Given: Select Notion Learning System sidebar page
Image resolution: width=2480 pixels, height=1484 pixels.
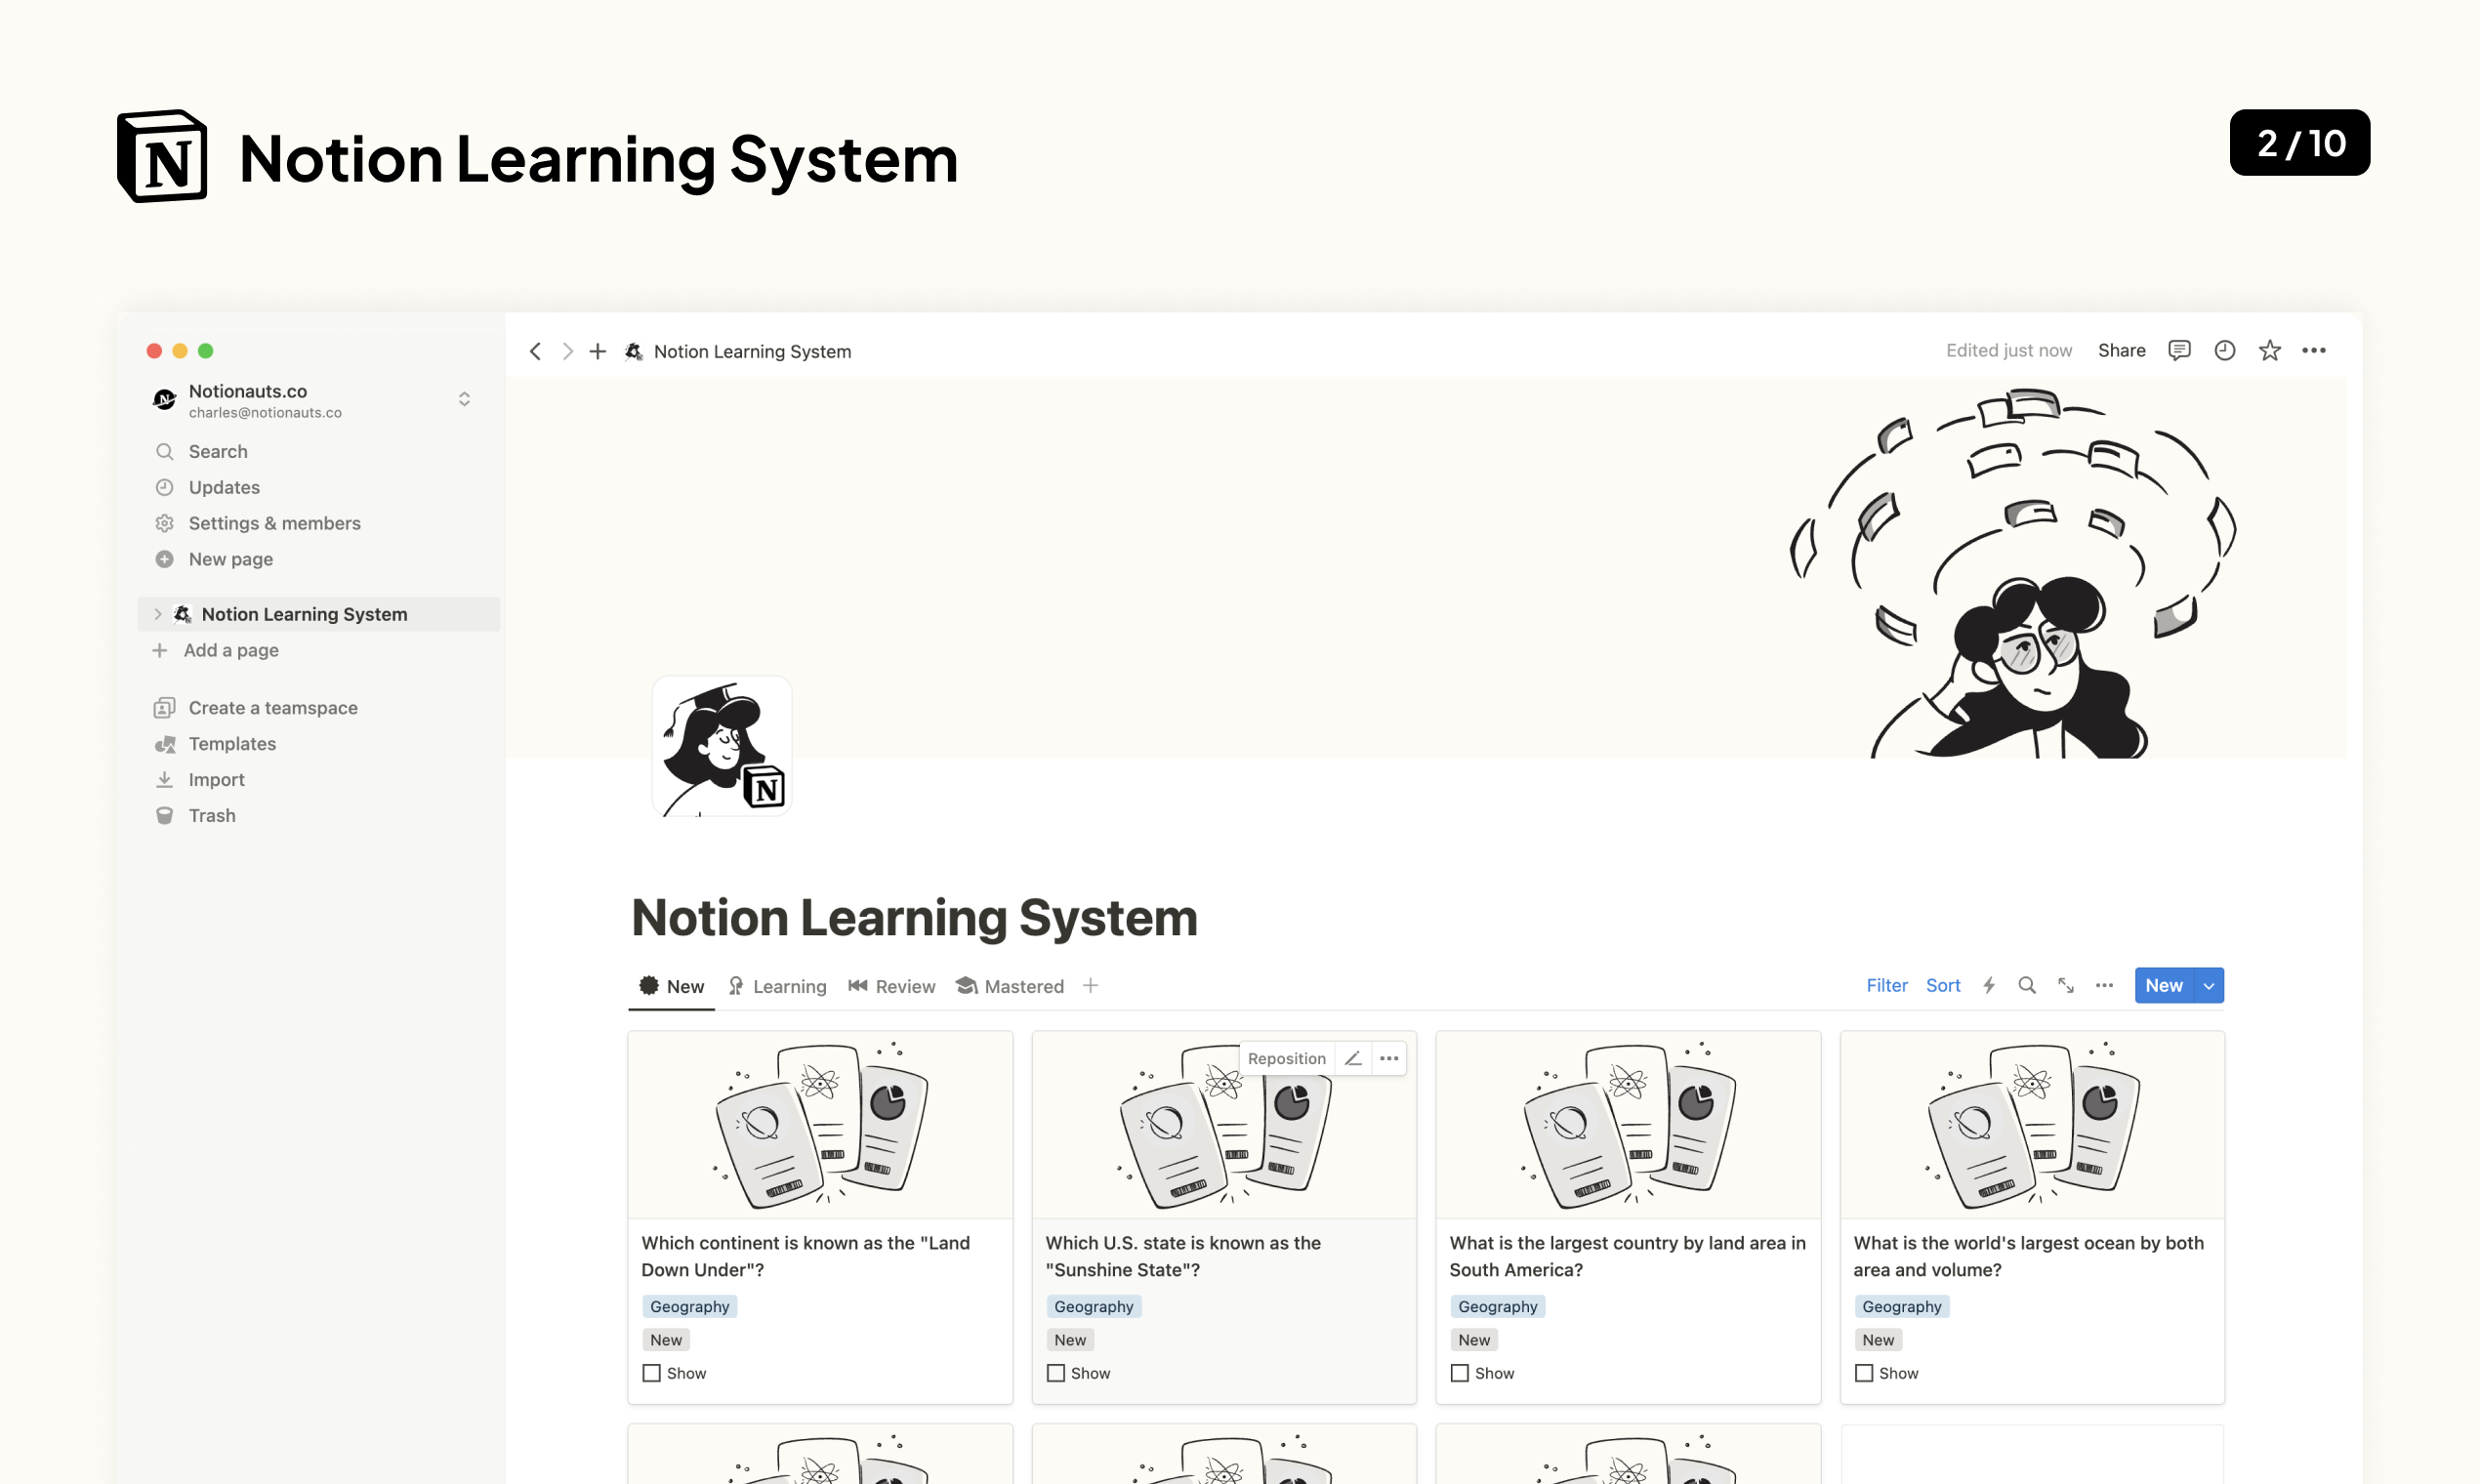Looking at the screenshot, I should (x=318, y=614).
